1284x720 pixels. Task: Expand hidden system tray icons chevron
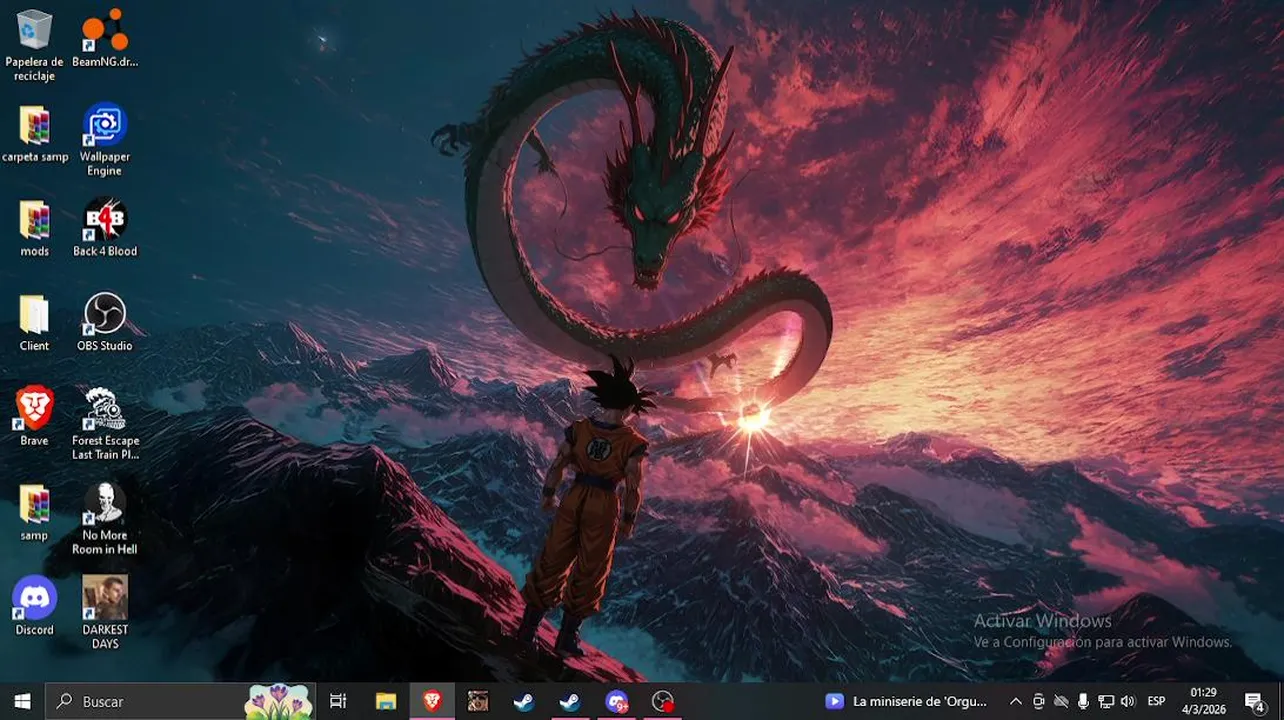coord(1016,701)
